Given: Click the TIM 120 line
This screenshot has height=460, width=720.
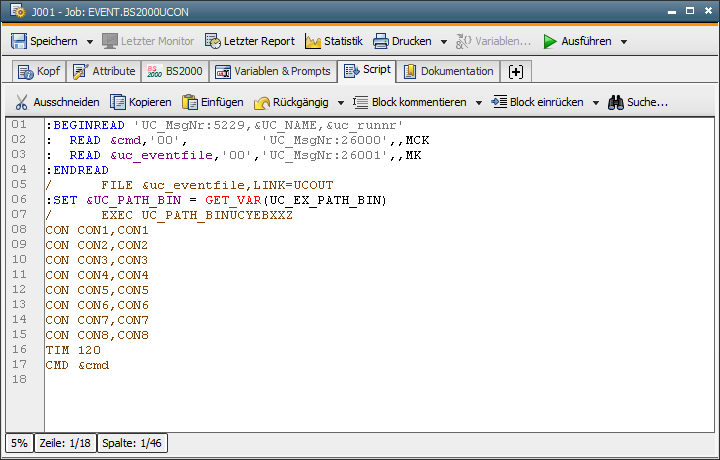Looking at the screenshot, I should [x=73, y=350].
